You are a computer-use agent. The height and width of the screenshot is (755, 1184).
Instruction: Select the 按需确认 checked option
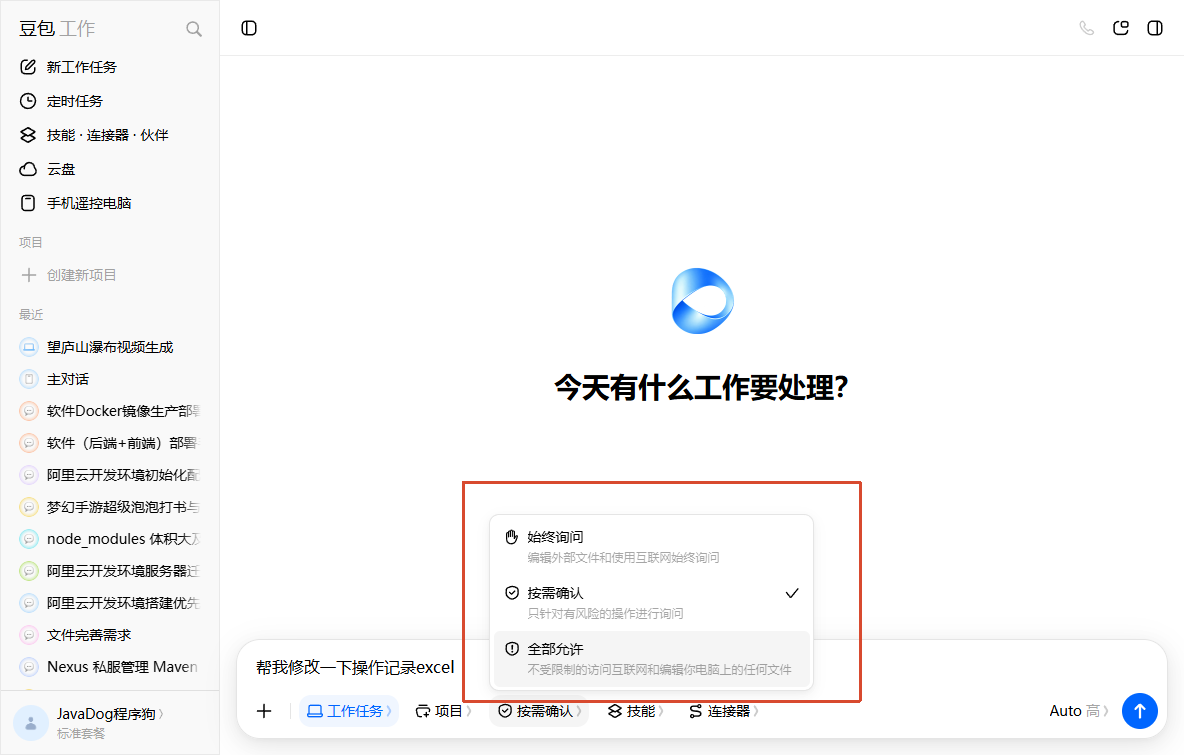[x=651, y=602]
